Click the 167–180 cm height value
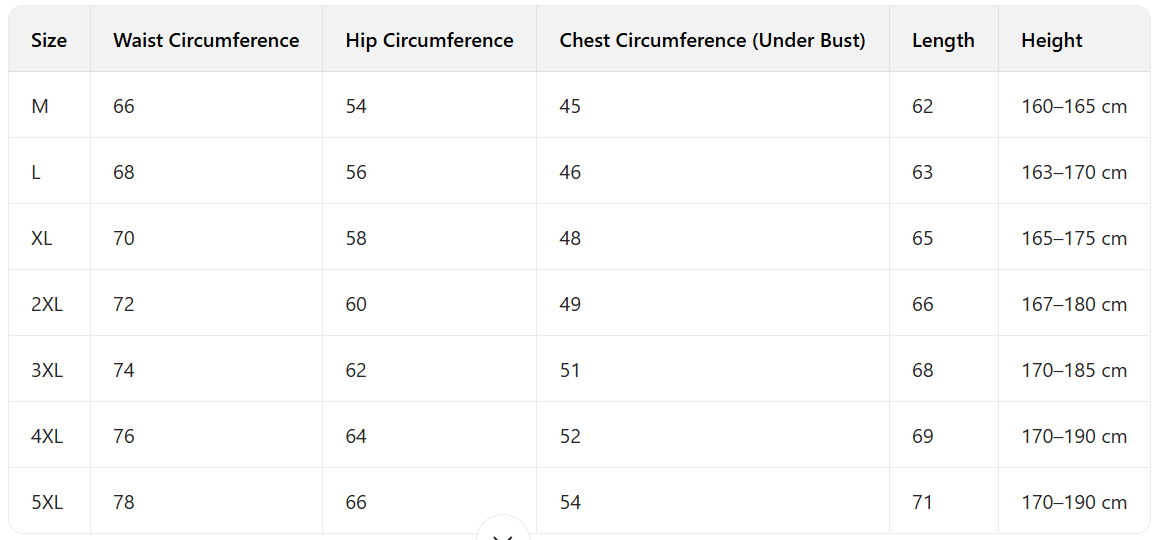 click(x=1074, y=304)
